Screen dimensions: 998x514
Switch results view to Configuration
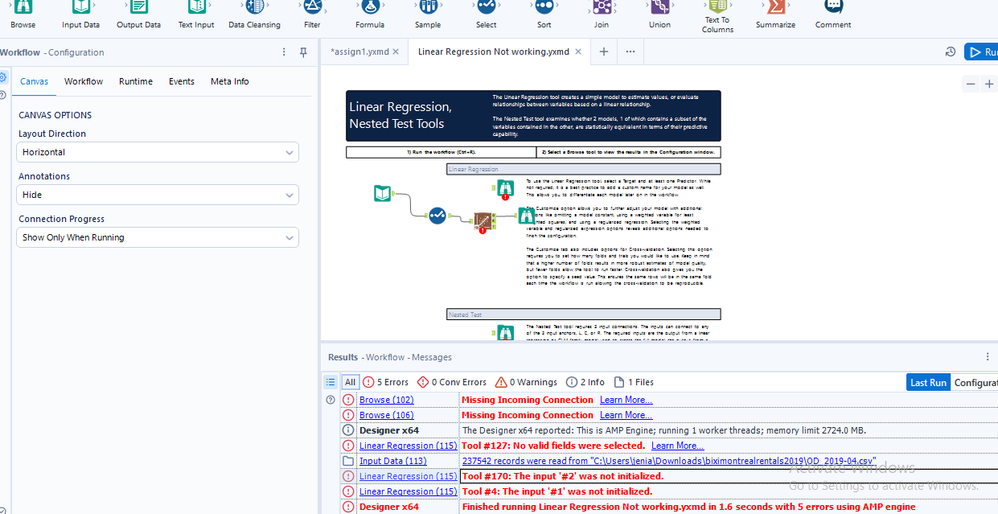(x=974, y=382)
